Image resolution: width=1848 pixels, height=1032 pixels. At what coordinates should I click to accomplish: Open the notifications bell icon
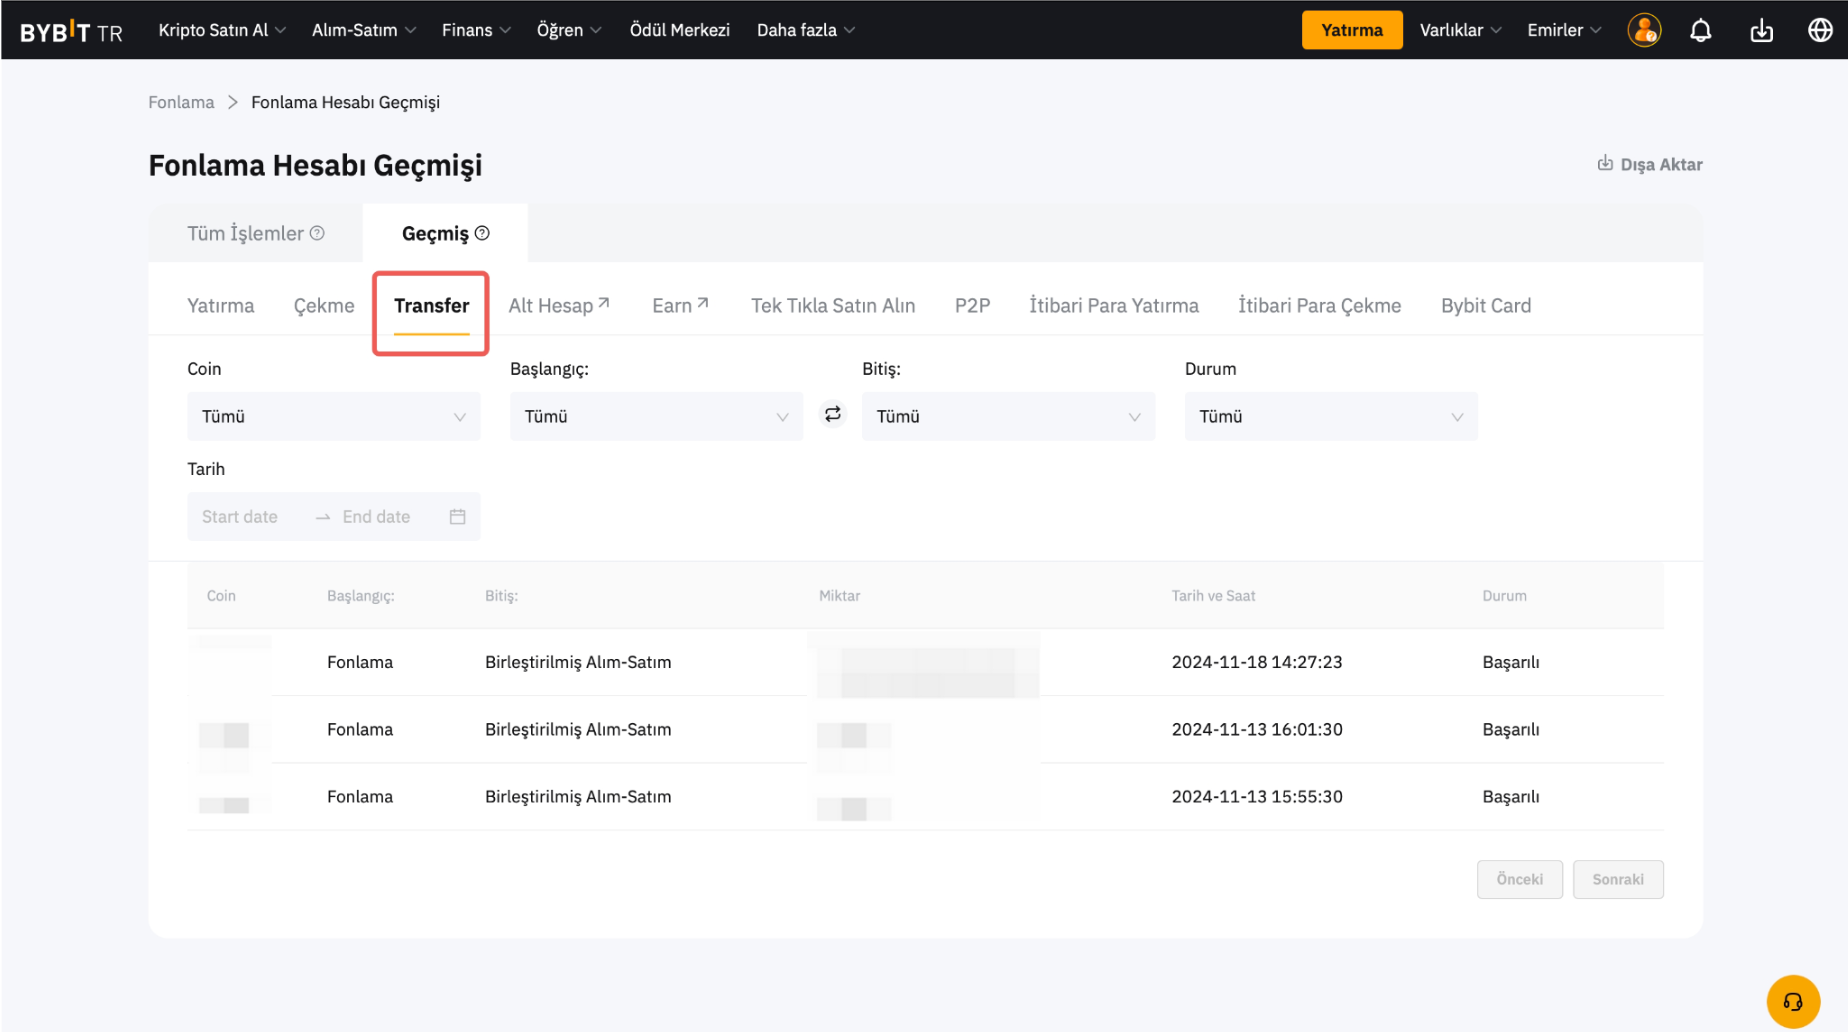coord(1700,30)
